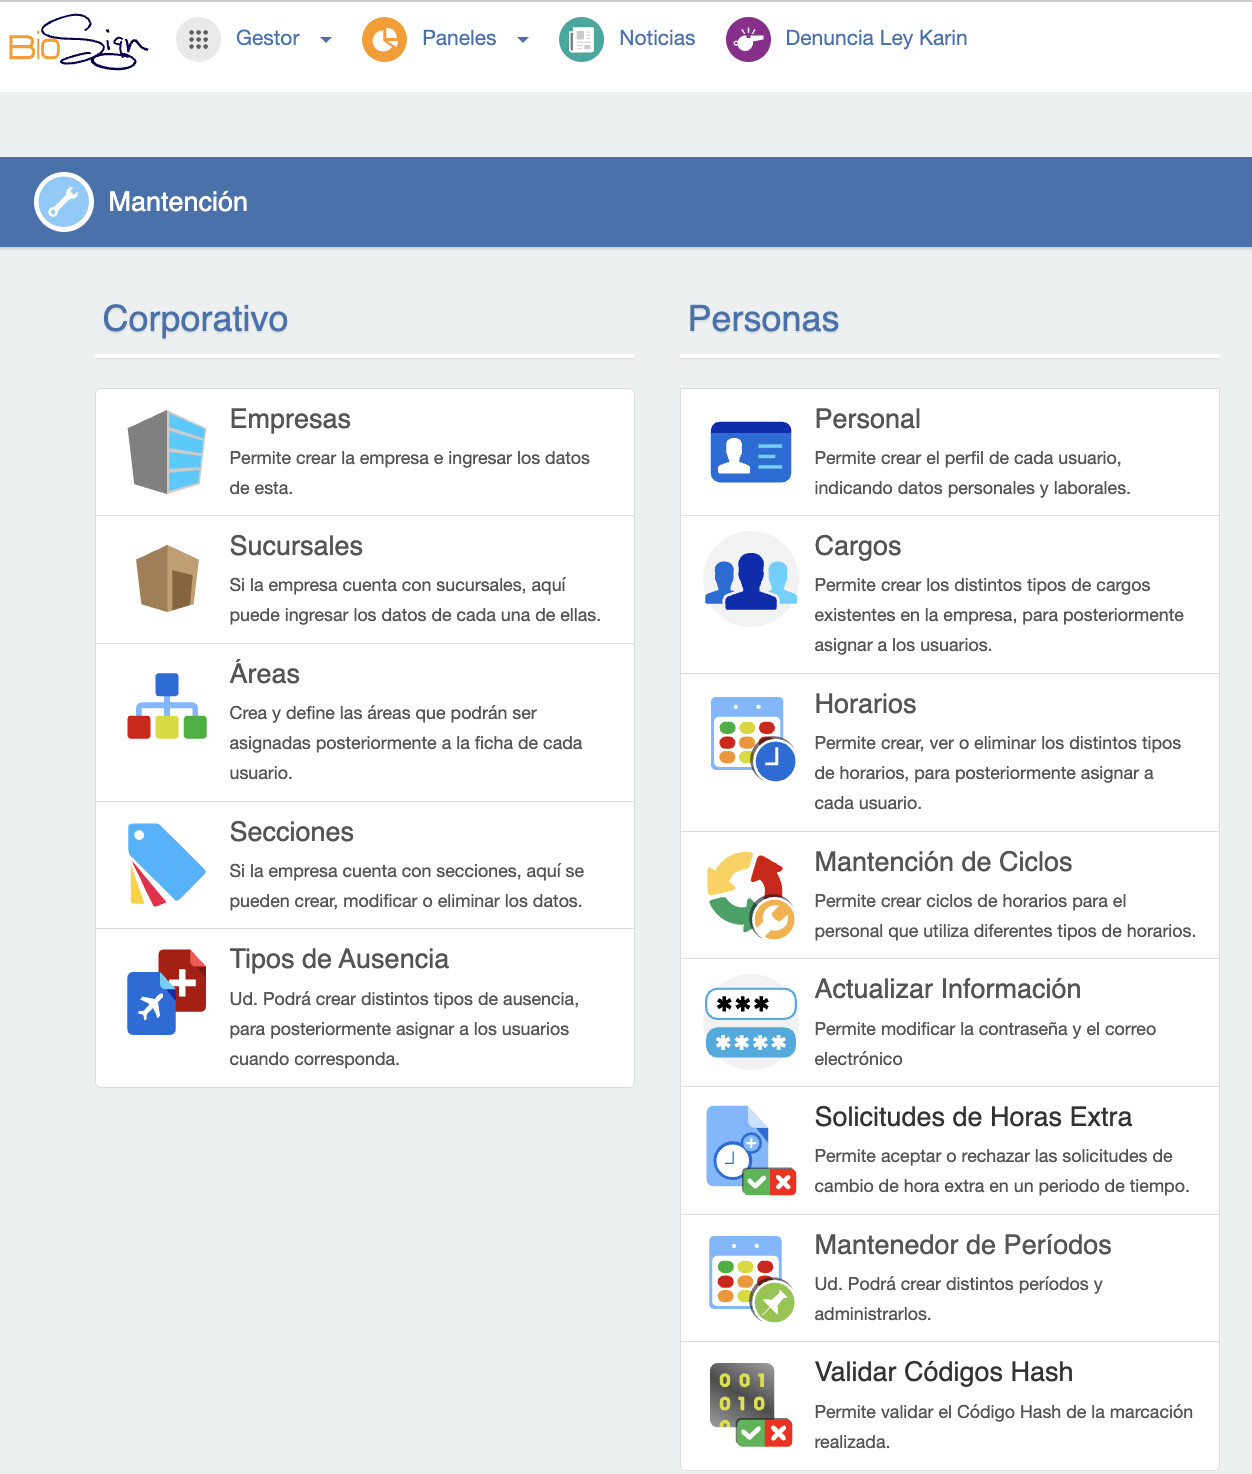Click the BioSign logo
This screenshot has height=1474, width=1252.
tap(78, 41)
